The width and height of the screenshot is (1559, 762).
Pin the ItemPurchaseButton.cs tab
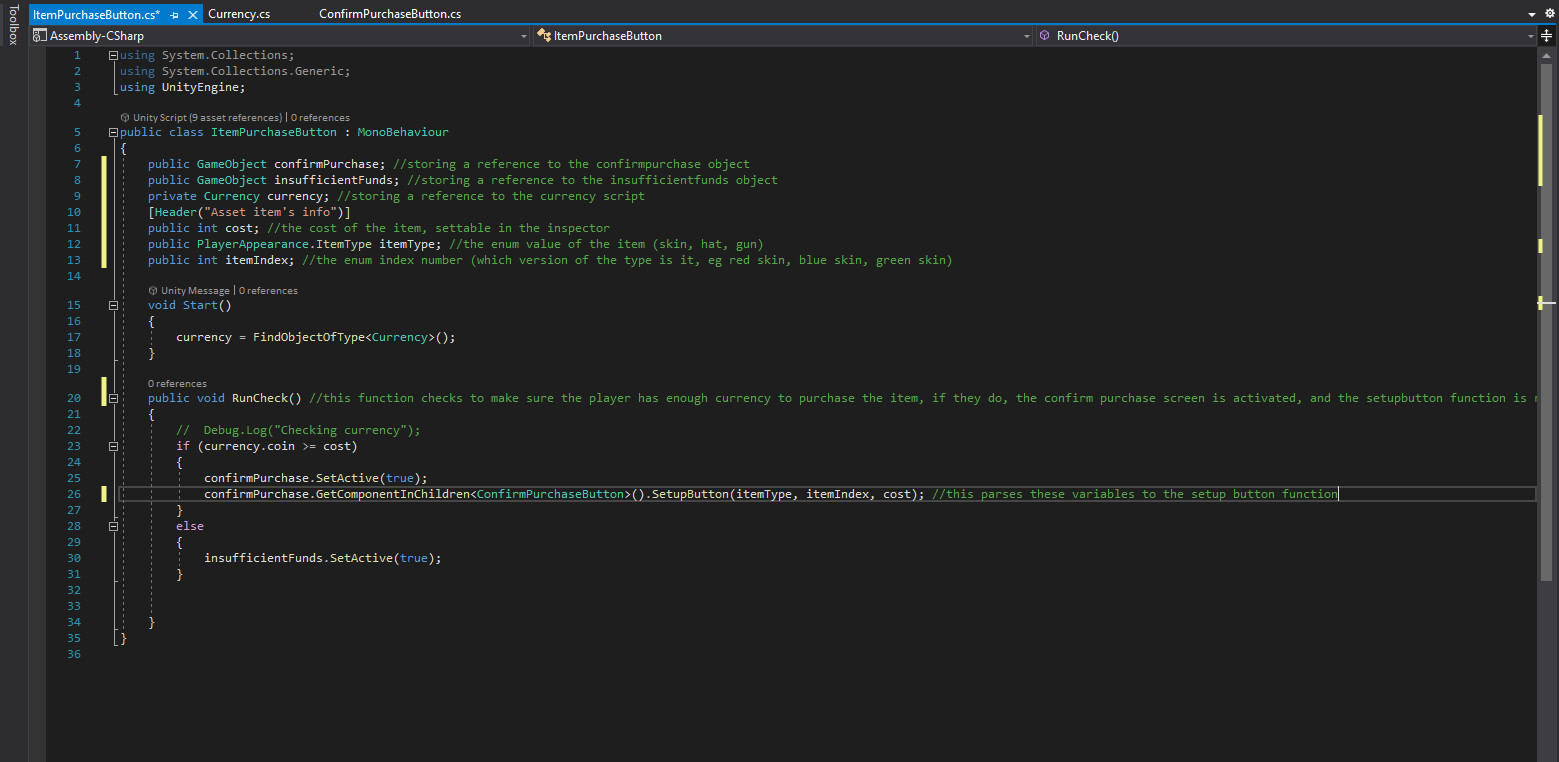click(x=175, y=15)
